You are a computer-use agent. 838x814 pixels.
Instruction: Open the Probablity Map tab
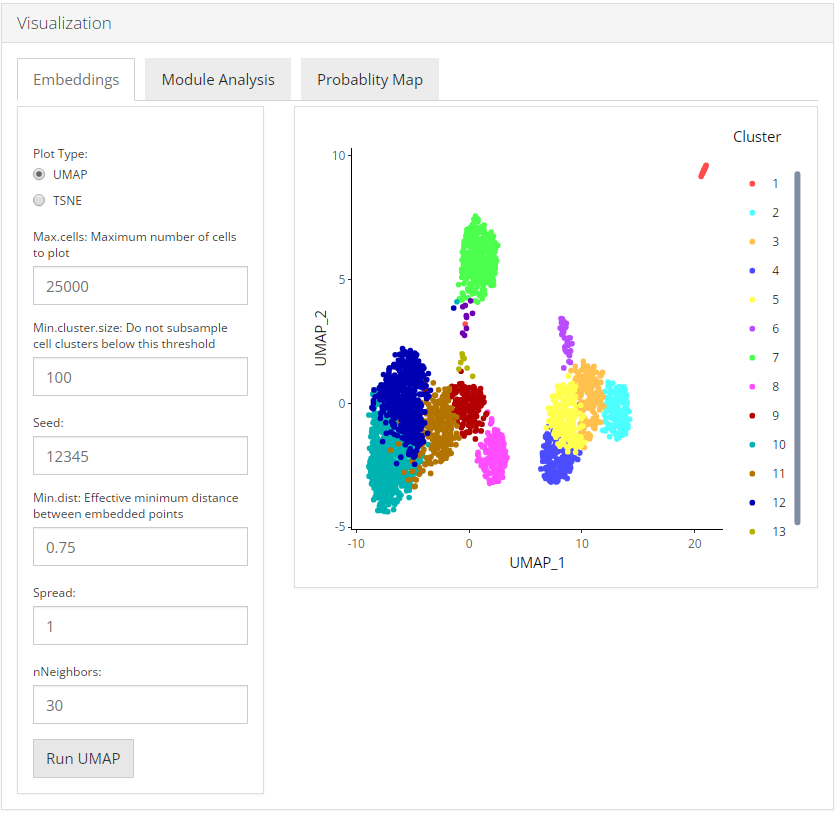point(369,80)
